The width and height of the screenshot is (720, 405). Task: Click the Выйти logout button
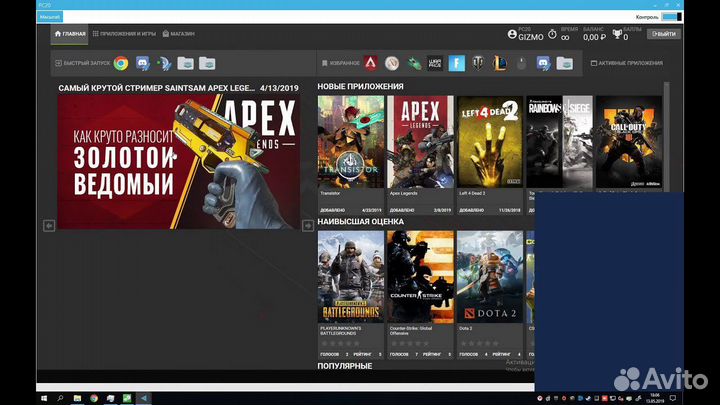pos(664,34)
